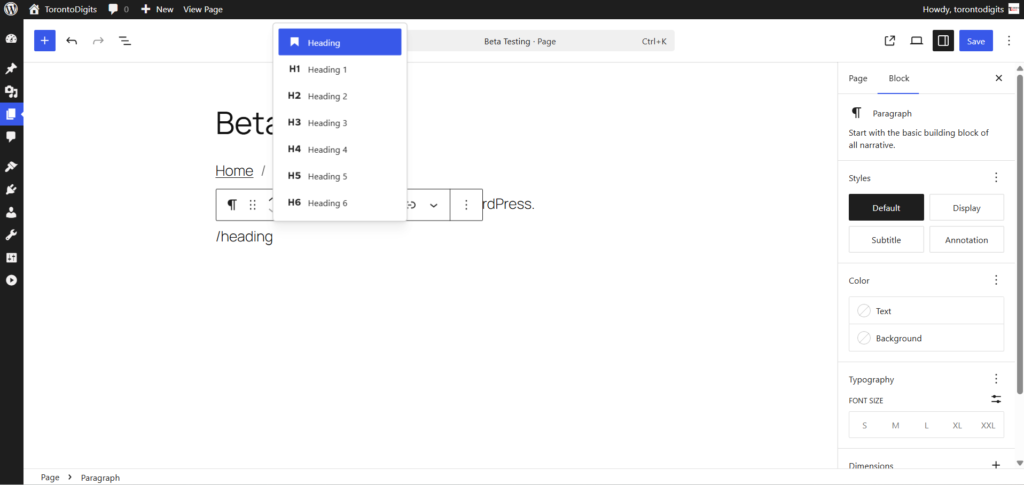Switch to the Page tab
1024x485 pixels.
(x=858, y=78)
